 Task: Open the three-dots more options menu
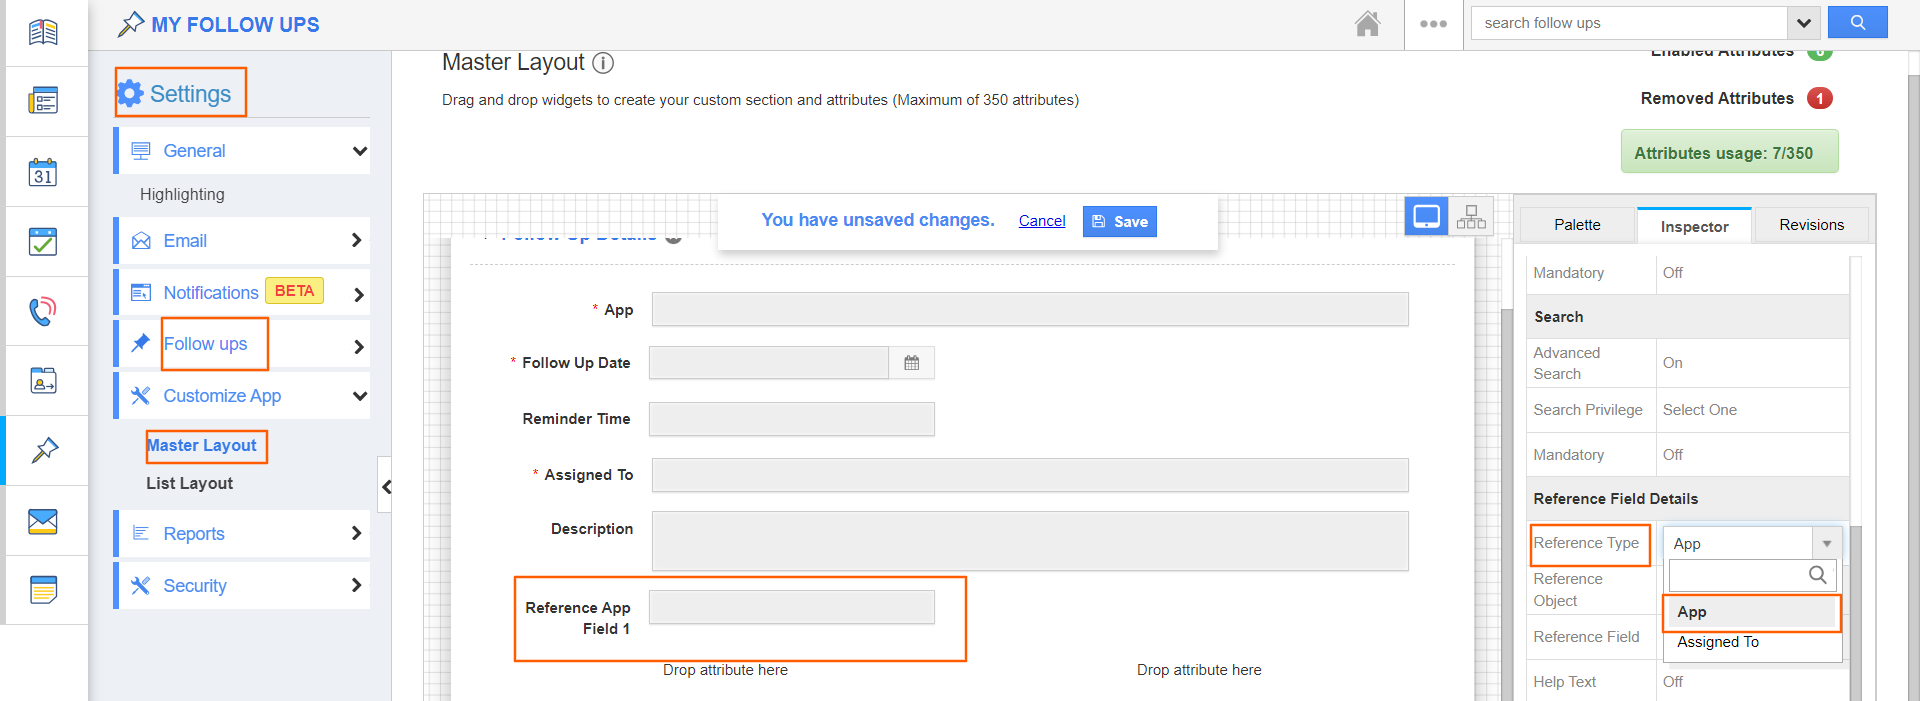[x=1432, y=24]
